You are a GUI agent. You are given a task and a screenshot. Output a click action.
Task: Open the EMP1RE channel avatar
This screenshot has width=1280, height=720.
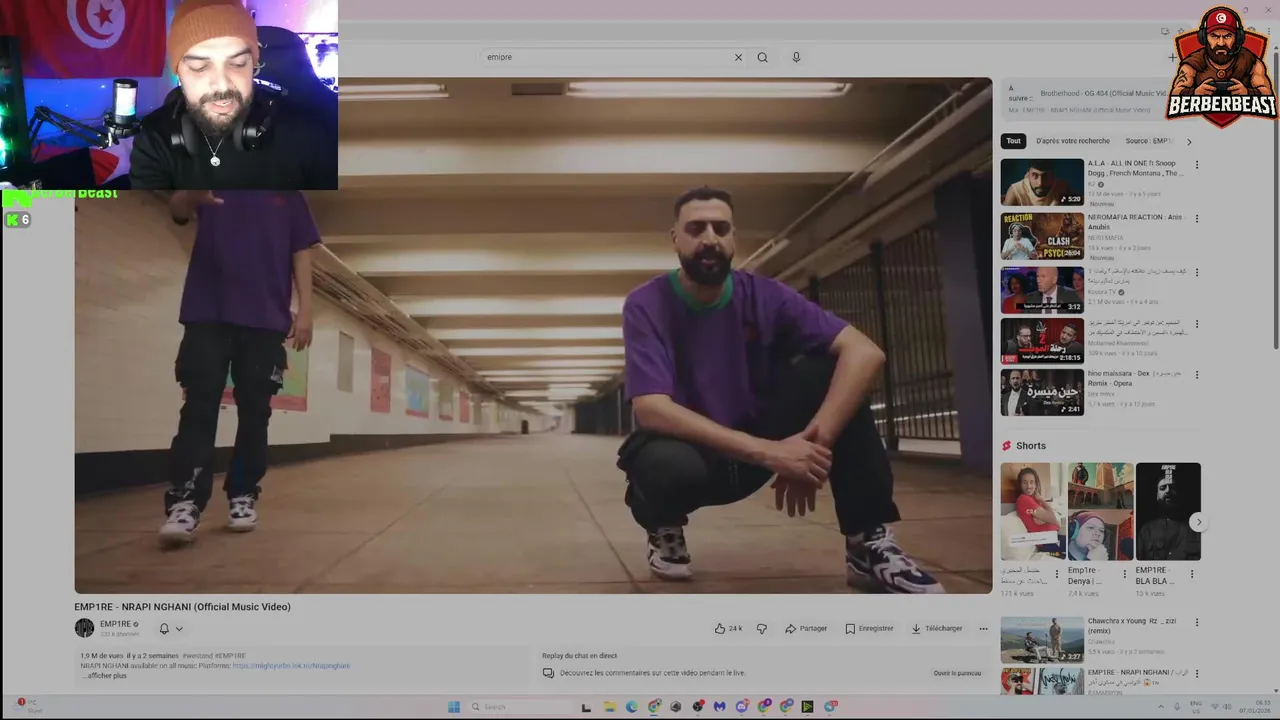pos(84,628)
